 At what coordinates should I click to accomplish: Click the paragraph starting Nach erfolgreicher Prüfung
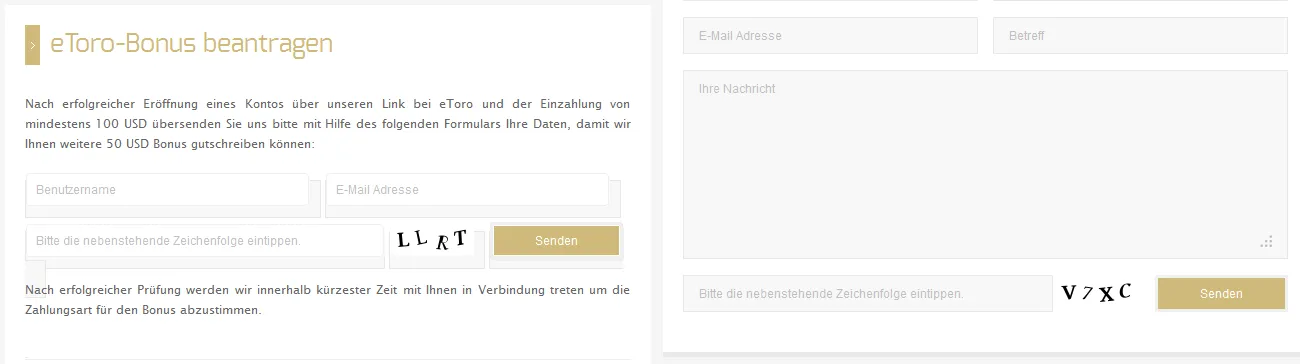[x=328, y=300]
